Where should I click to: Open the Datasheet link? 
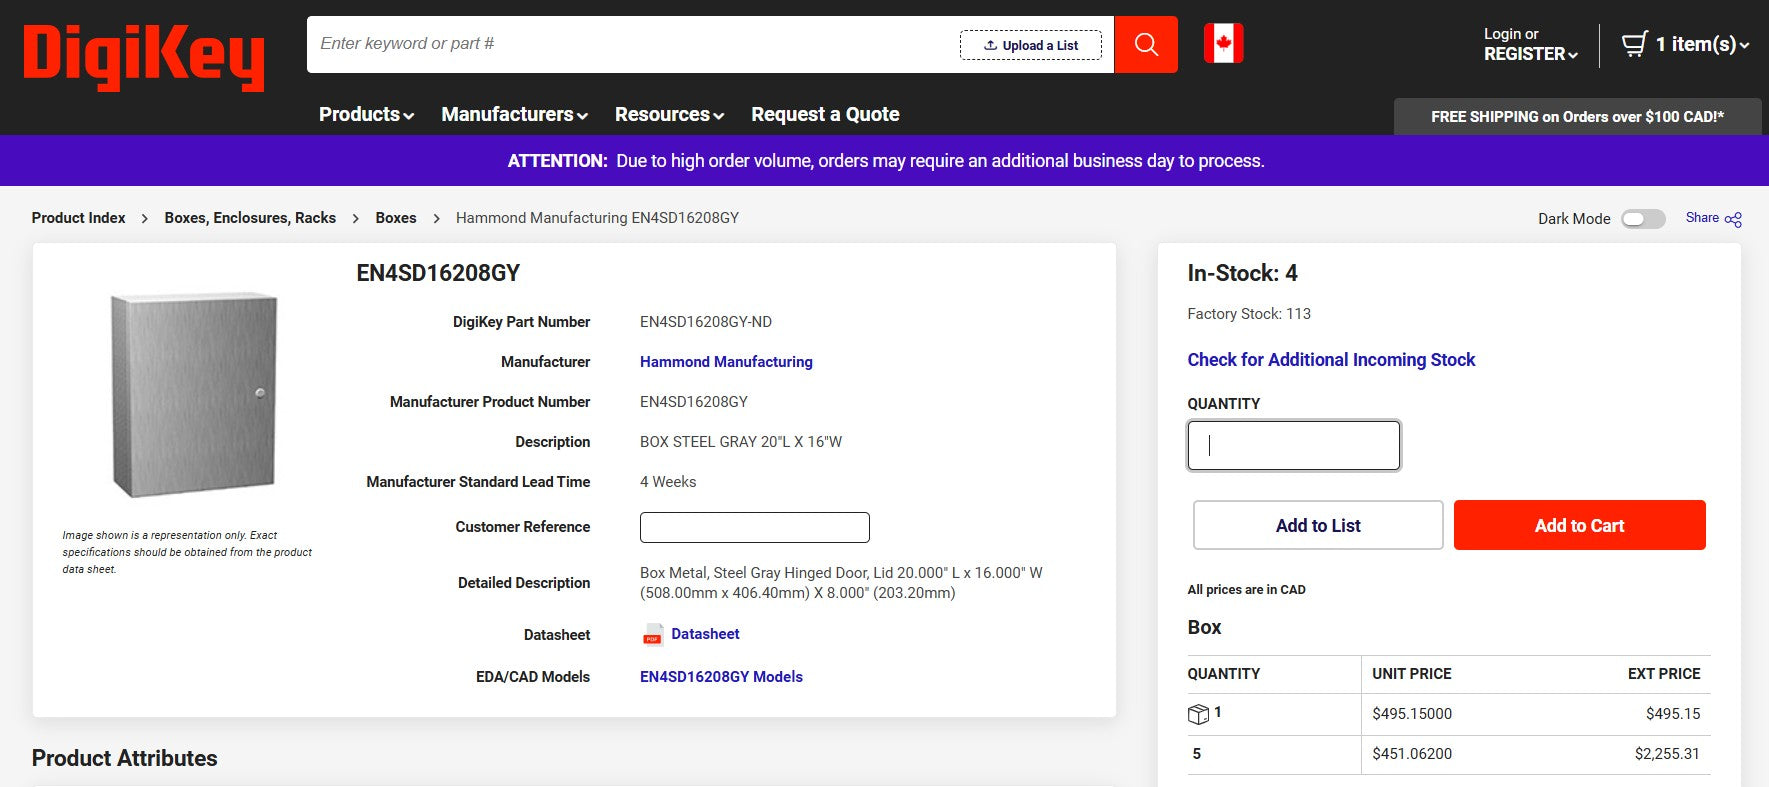(x=705, y=634)
